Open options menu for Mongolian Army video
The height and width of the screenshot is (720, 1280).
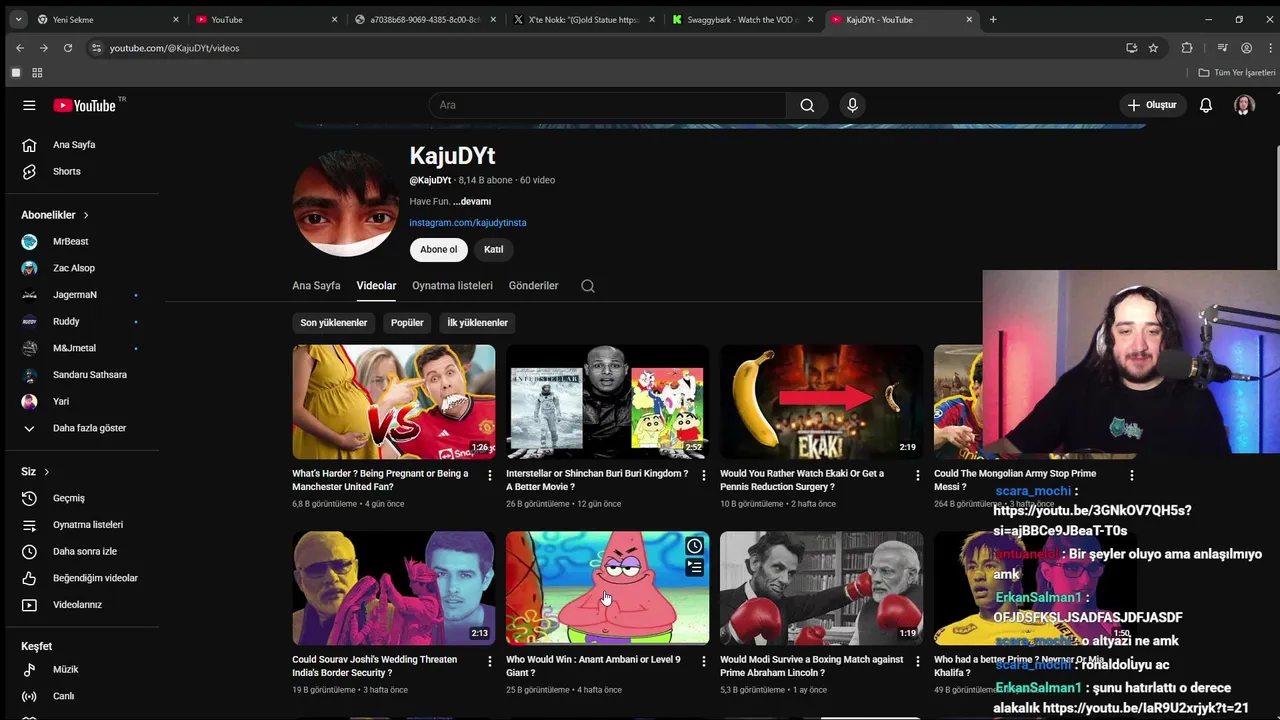1131,476
